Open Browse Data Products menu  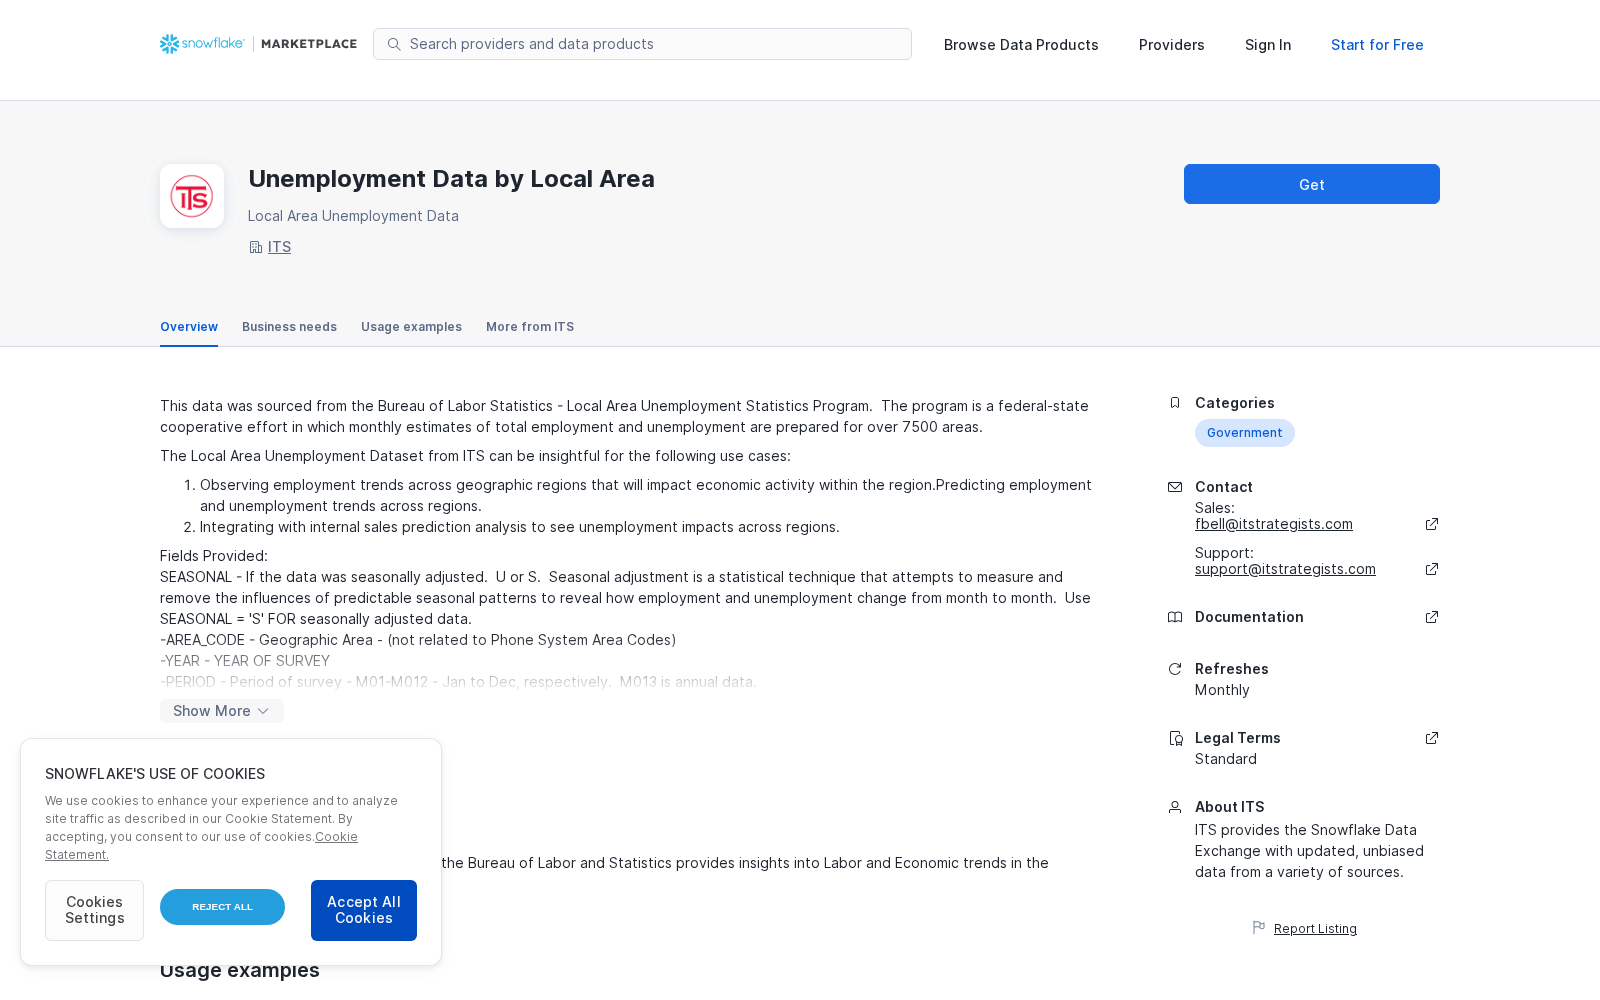[x=1021, y=45]
